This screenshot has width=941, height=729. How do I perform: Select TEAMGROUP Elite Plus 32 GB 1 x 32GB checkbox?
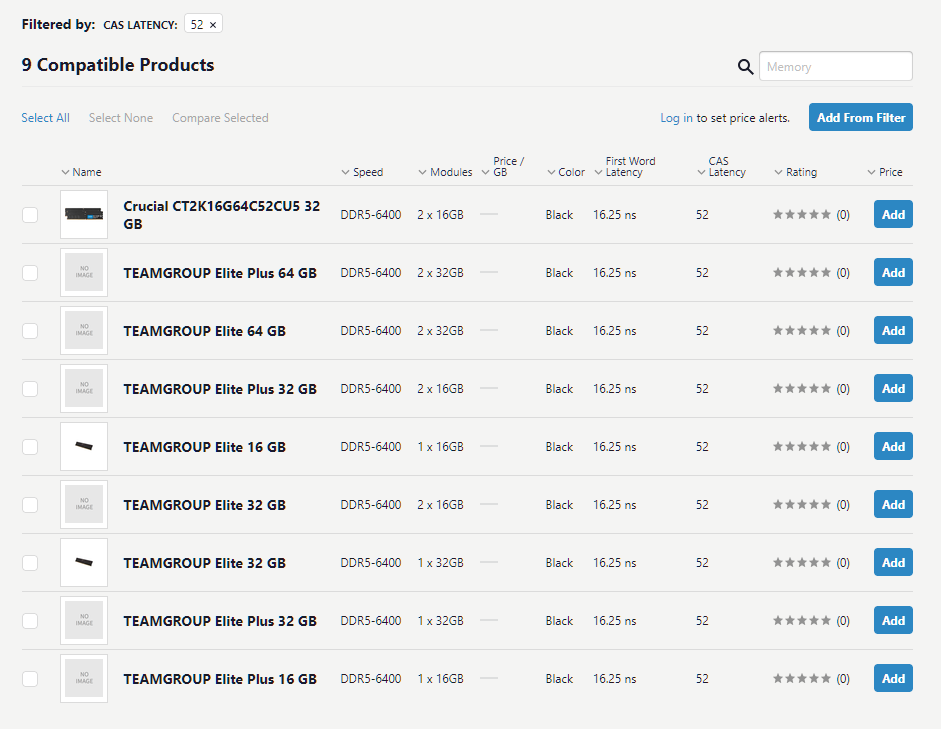(x=30, y=621)
